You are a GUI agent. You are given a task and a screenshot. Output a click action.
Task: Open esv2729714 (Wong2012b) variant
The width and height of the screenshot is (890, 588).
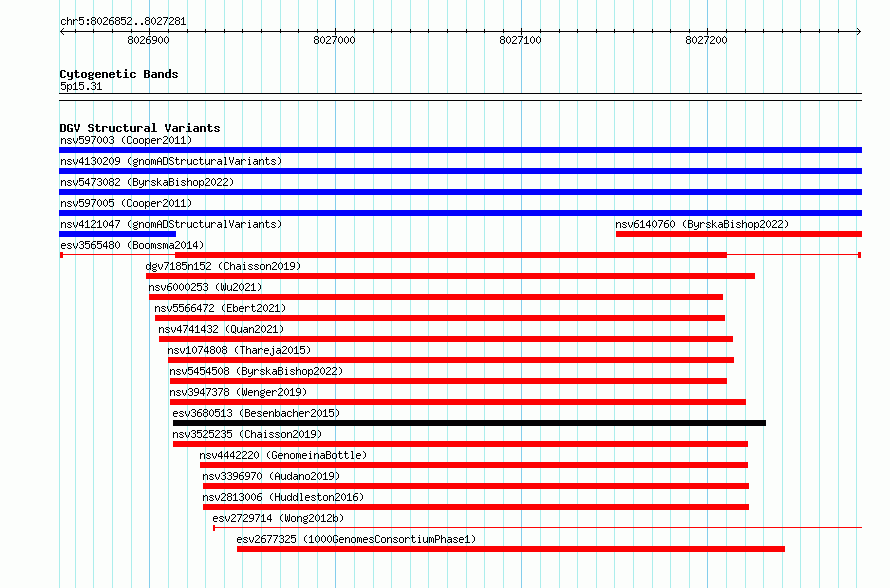(278, 518)
